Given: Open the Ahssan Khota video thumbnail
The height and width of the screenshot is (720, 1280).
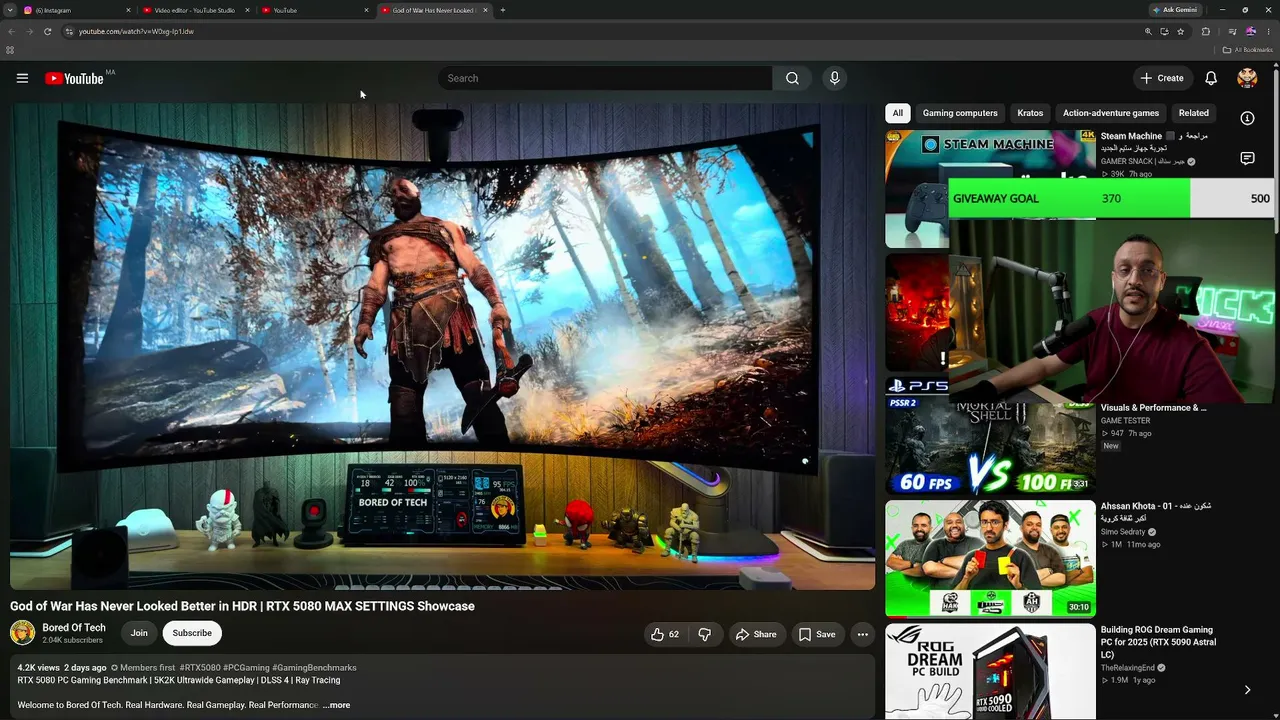Looking at the screenshot, I should [990, 558].
